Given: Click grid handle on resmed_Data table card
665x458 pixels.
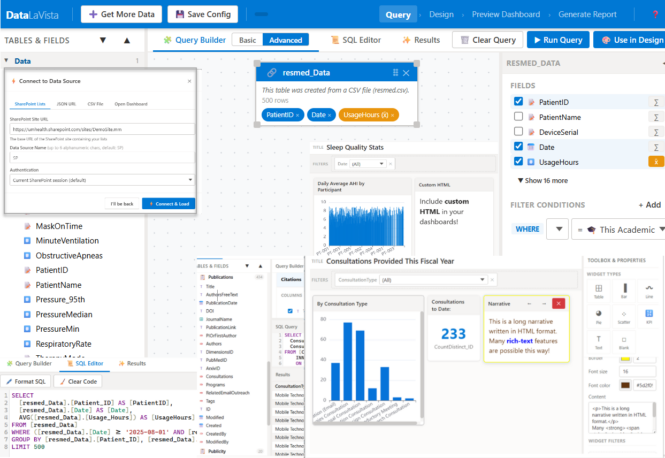Looking at the screenshot, I should [395, 73].
